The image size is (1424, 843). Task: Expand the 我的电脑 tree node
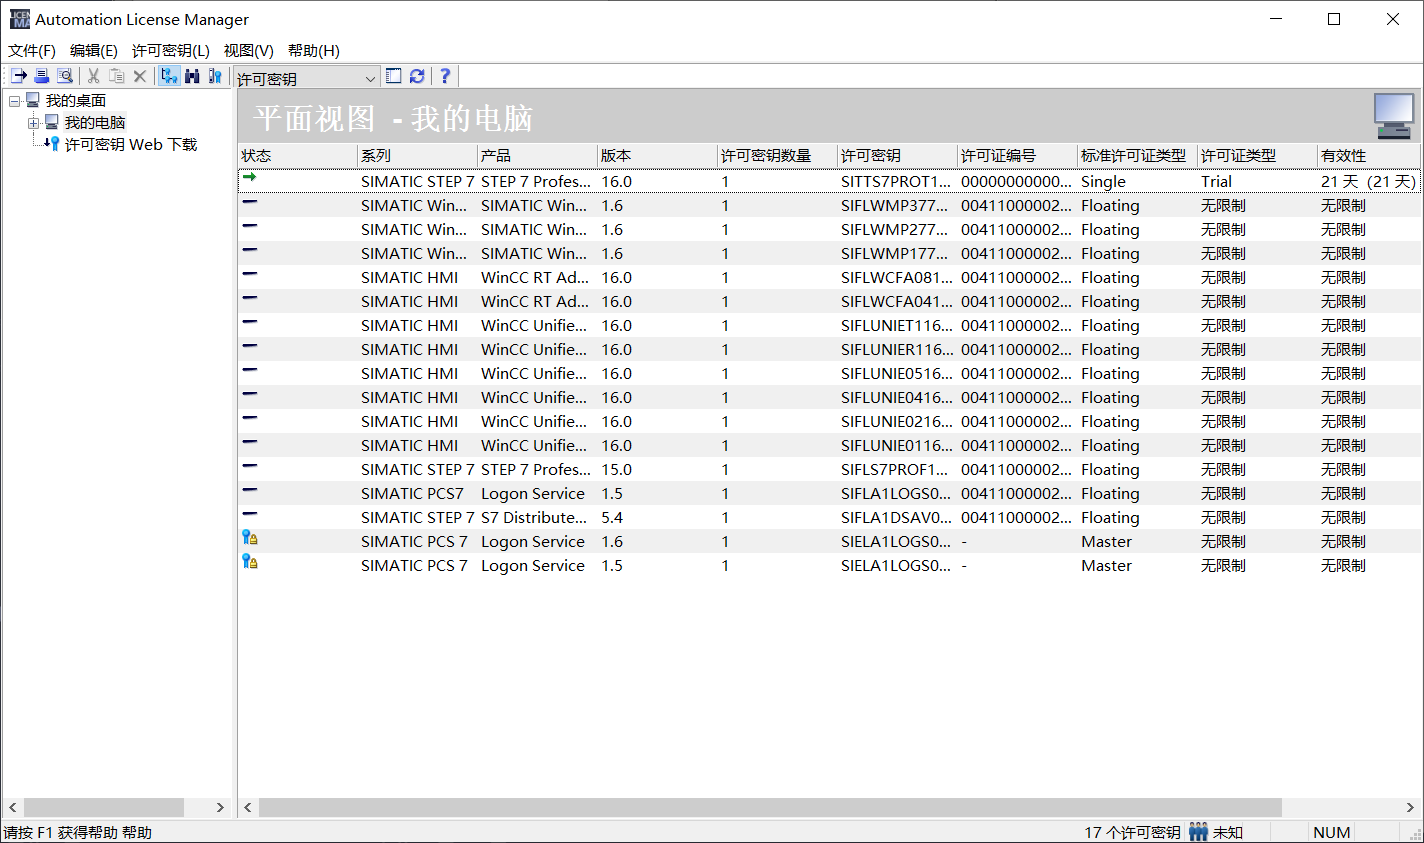pos(33,123)
